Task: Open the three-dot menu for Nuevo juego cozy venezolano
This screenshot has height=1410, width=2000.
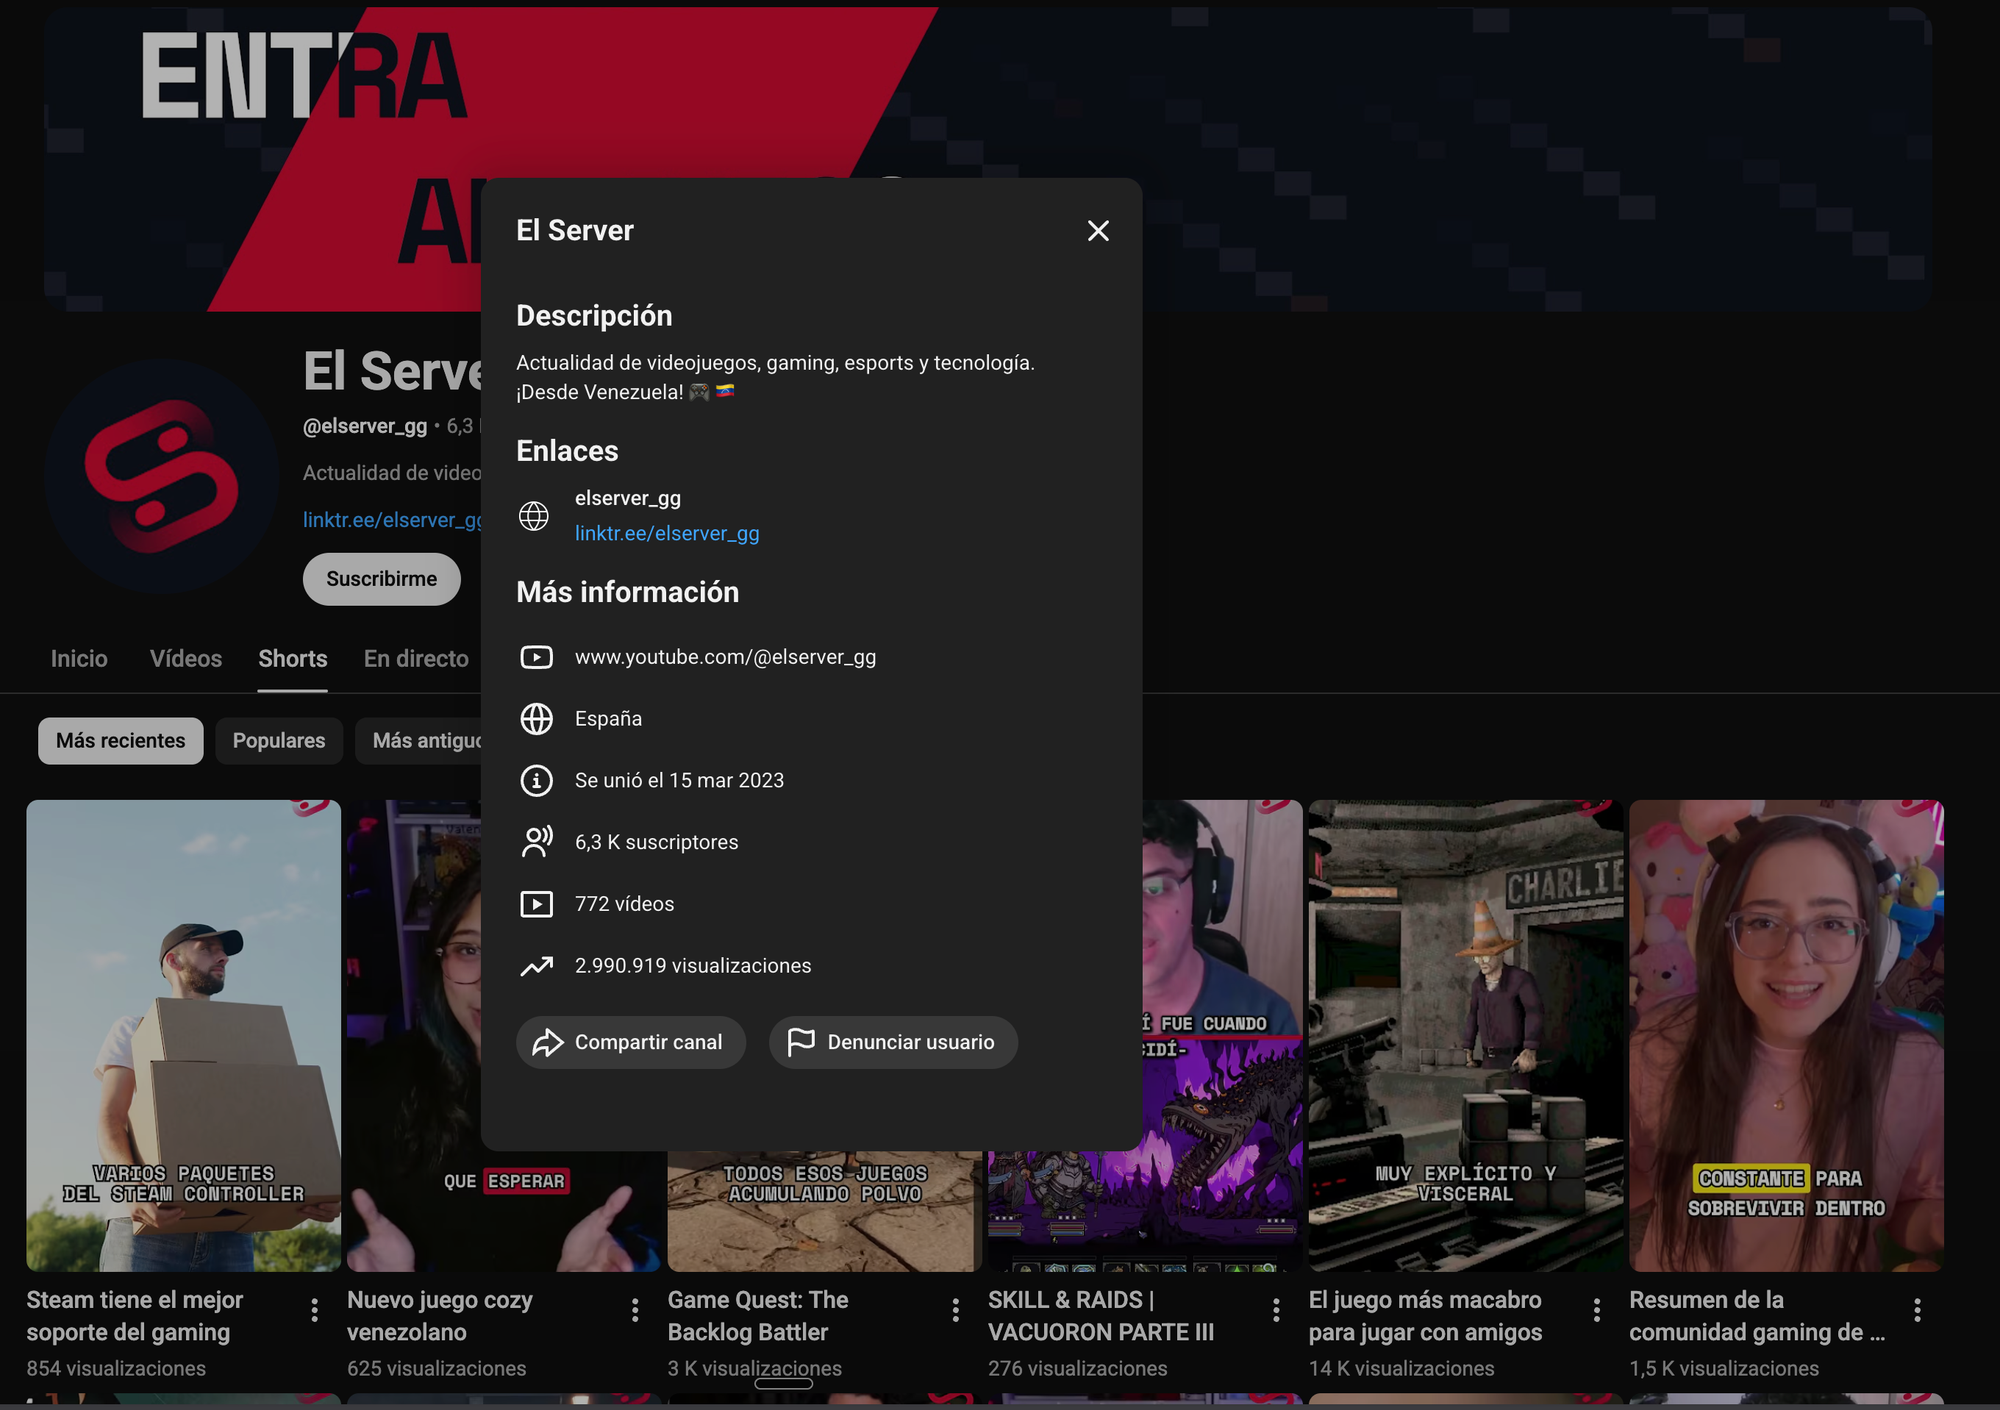Action: (x=635, y=1310)
